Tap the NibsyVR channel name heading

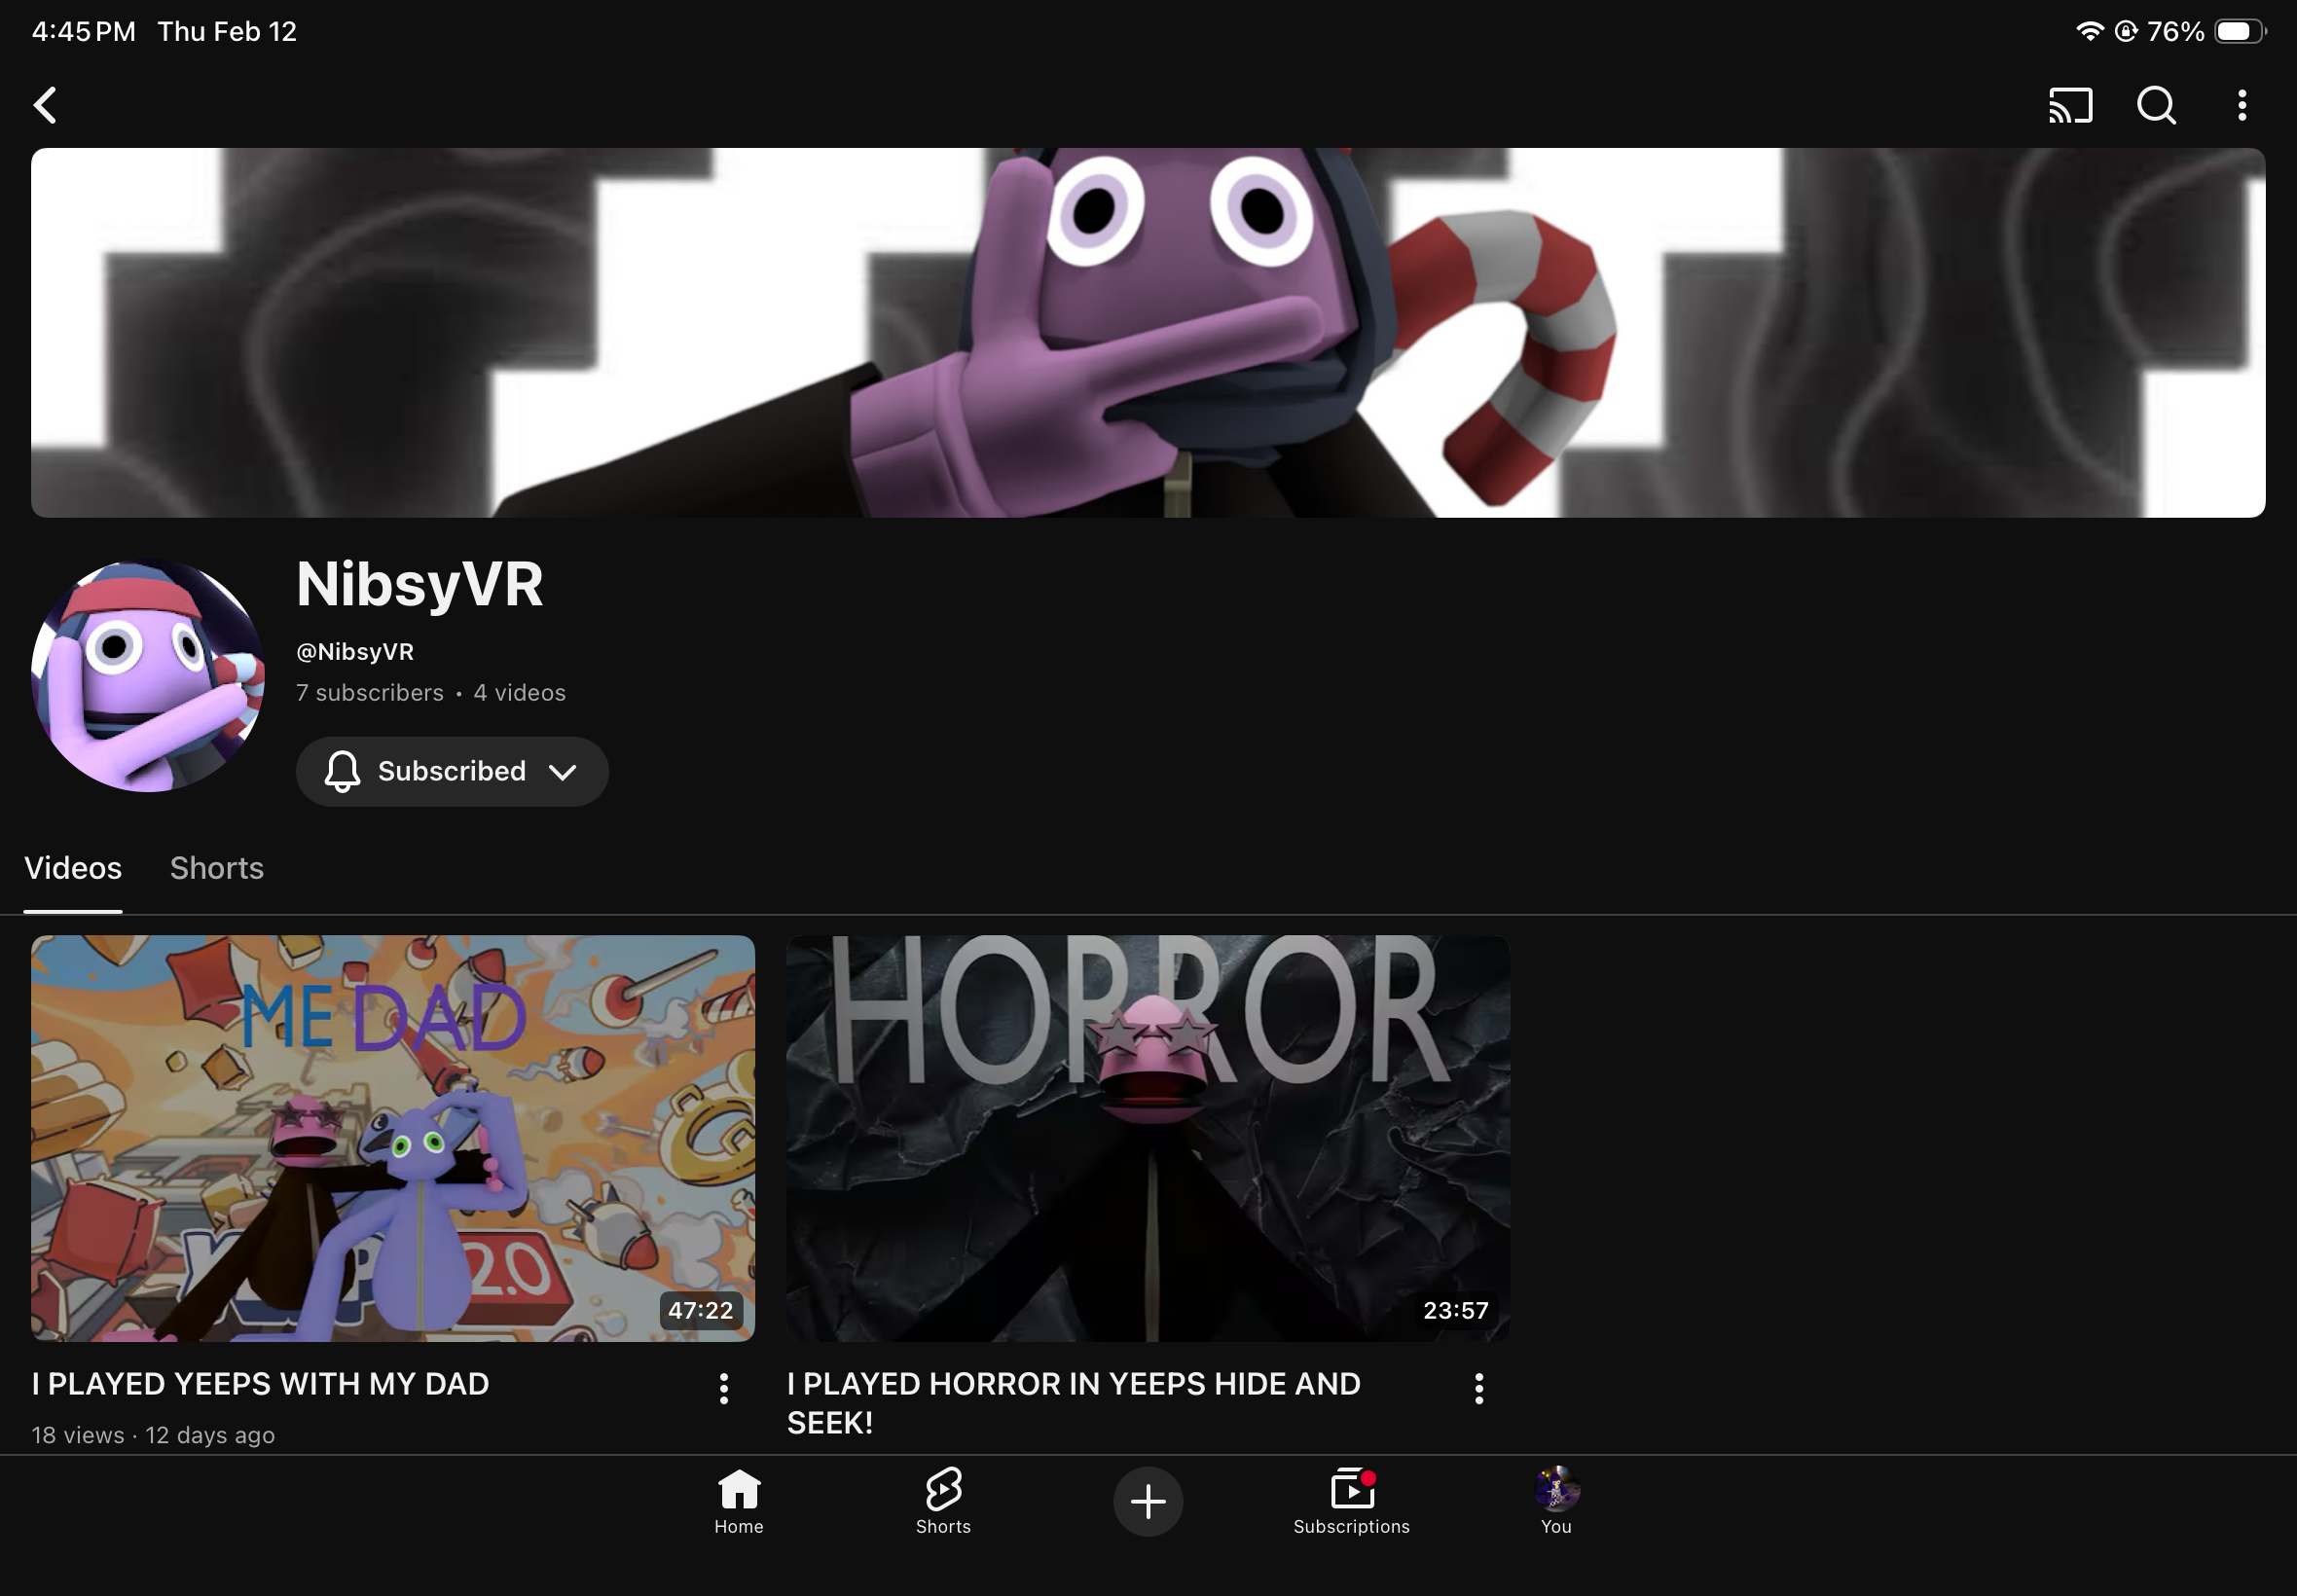[420, 584]
